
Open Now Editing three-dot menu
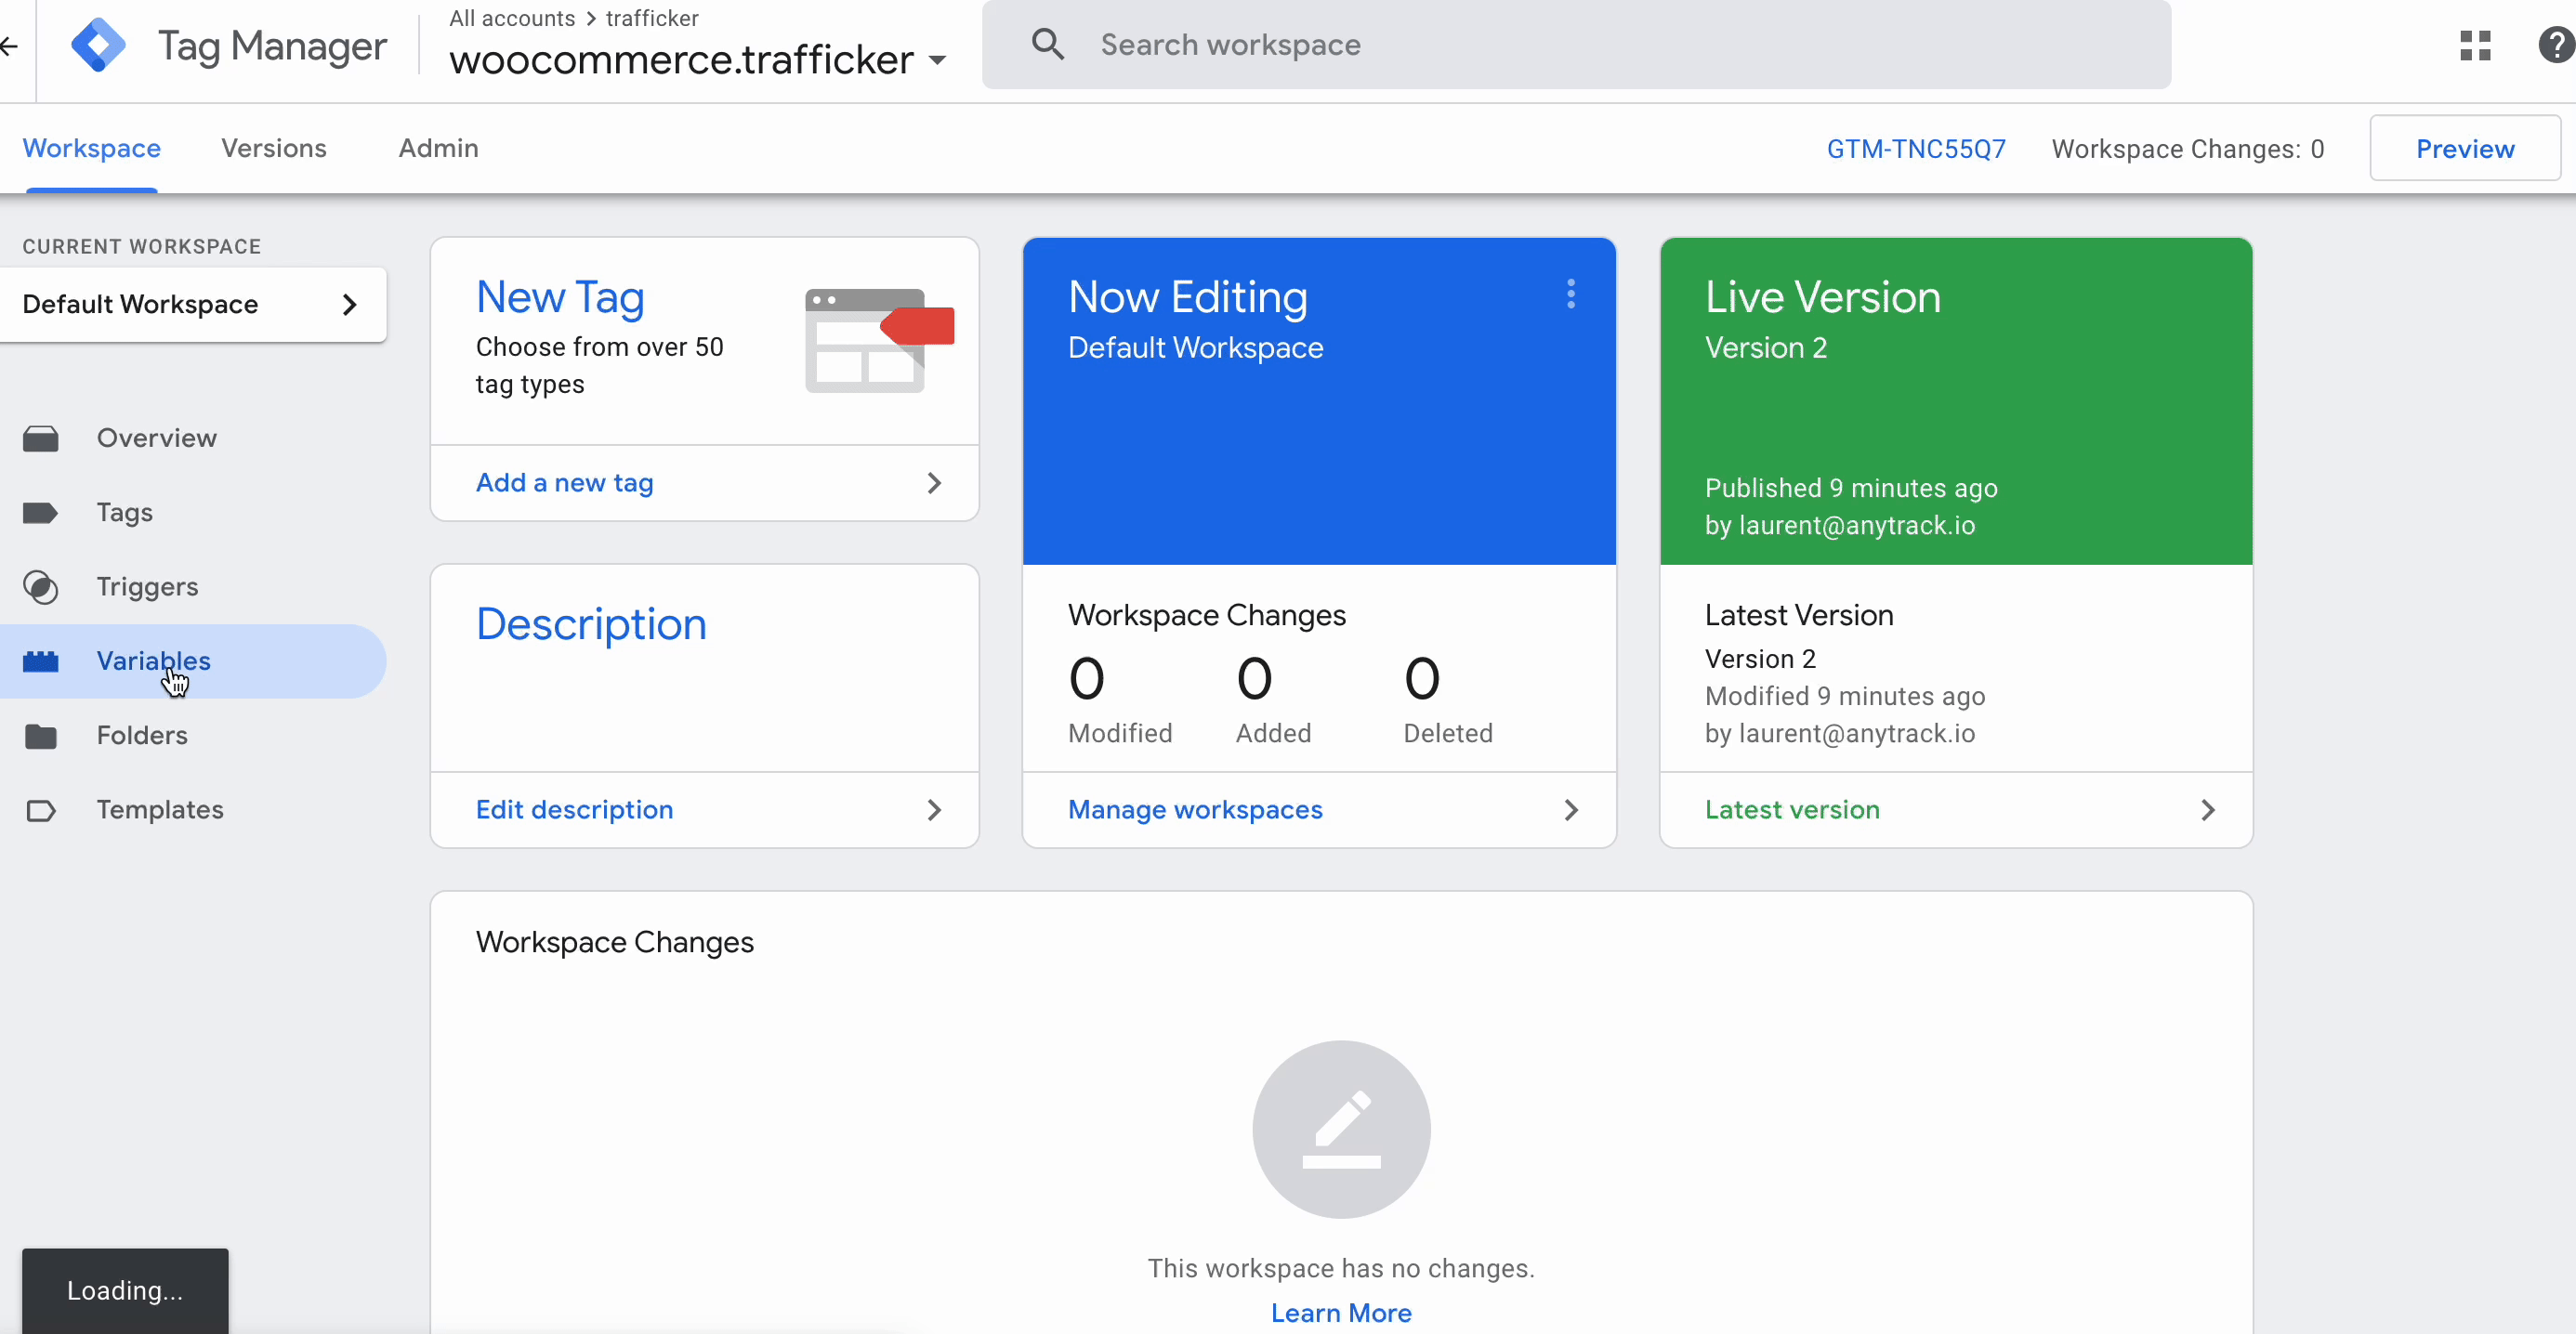click(x=1571, y=294)
